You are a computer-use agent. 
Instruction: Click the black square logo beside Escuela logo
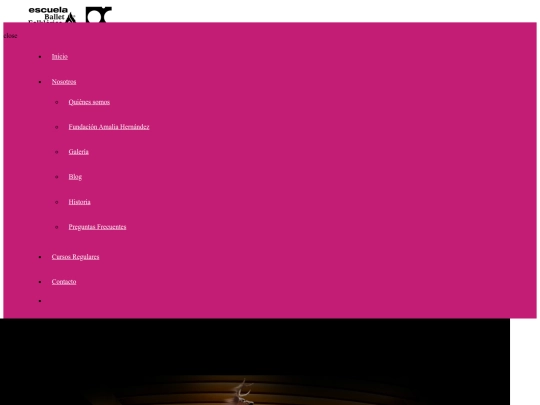point(99,15)
